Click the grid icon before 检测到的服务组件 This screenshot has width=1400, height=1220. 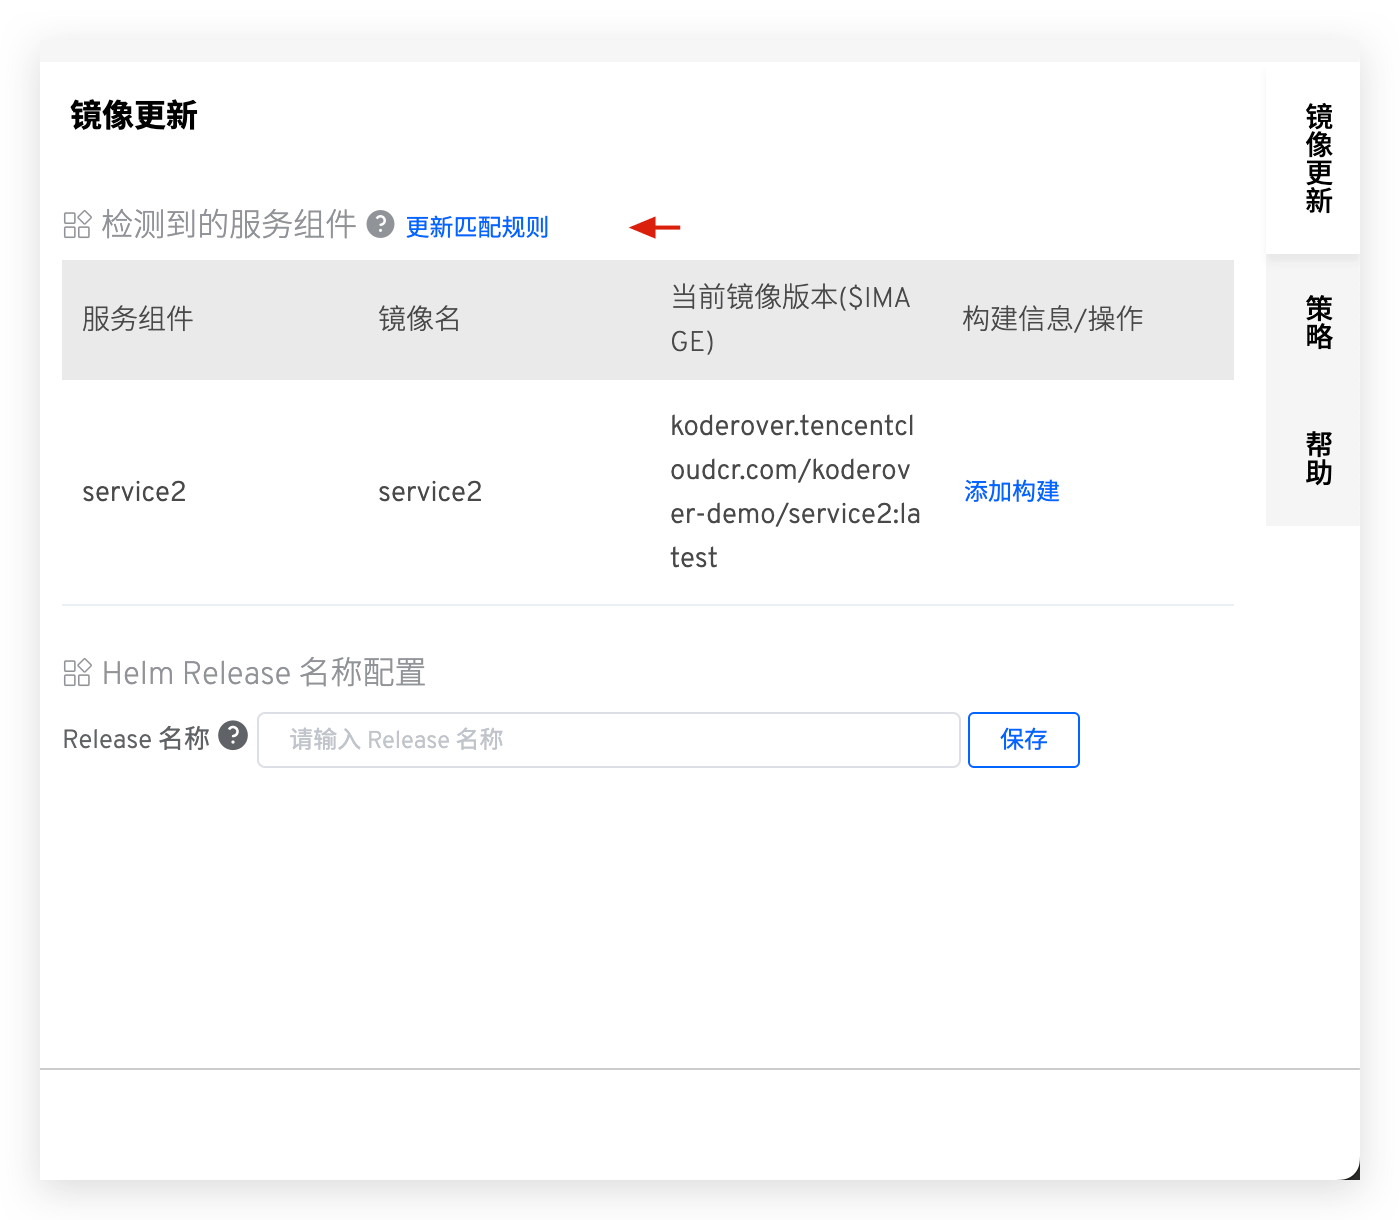click(x=77, y=225)
